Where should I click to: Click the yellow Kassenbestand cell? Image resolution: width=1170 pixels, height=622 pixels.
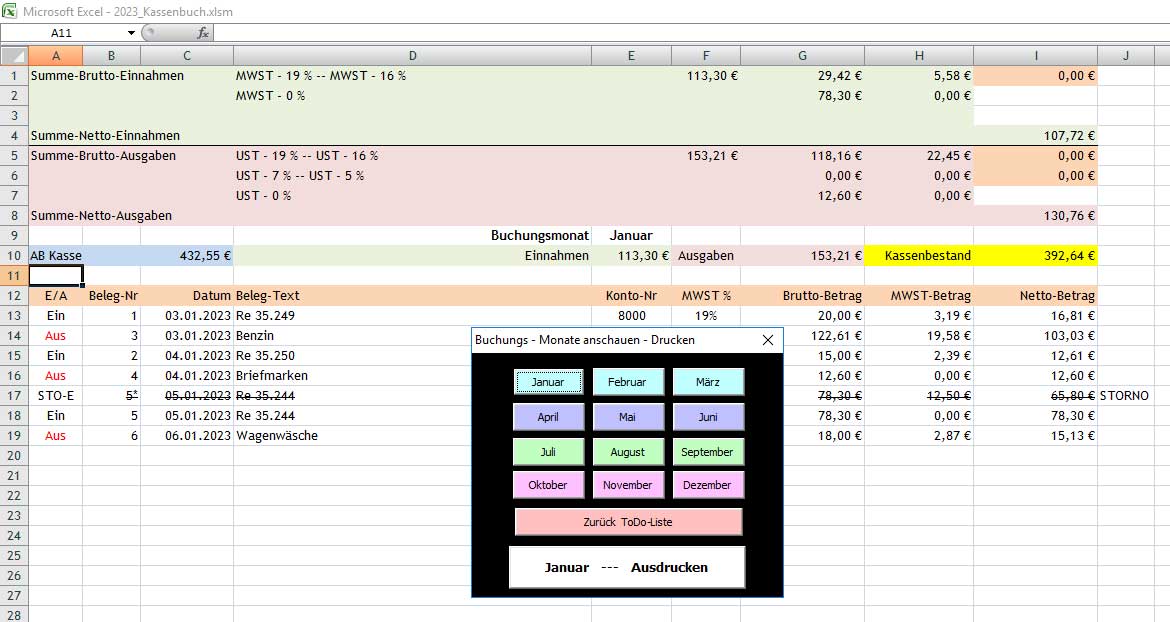(927, 256)
